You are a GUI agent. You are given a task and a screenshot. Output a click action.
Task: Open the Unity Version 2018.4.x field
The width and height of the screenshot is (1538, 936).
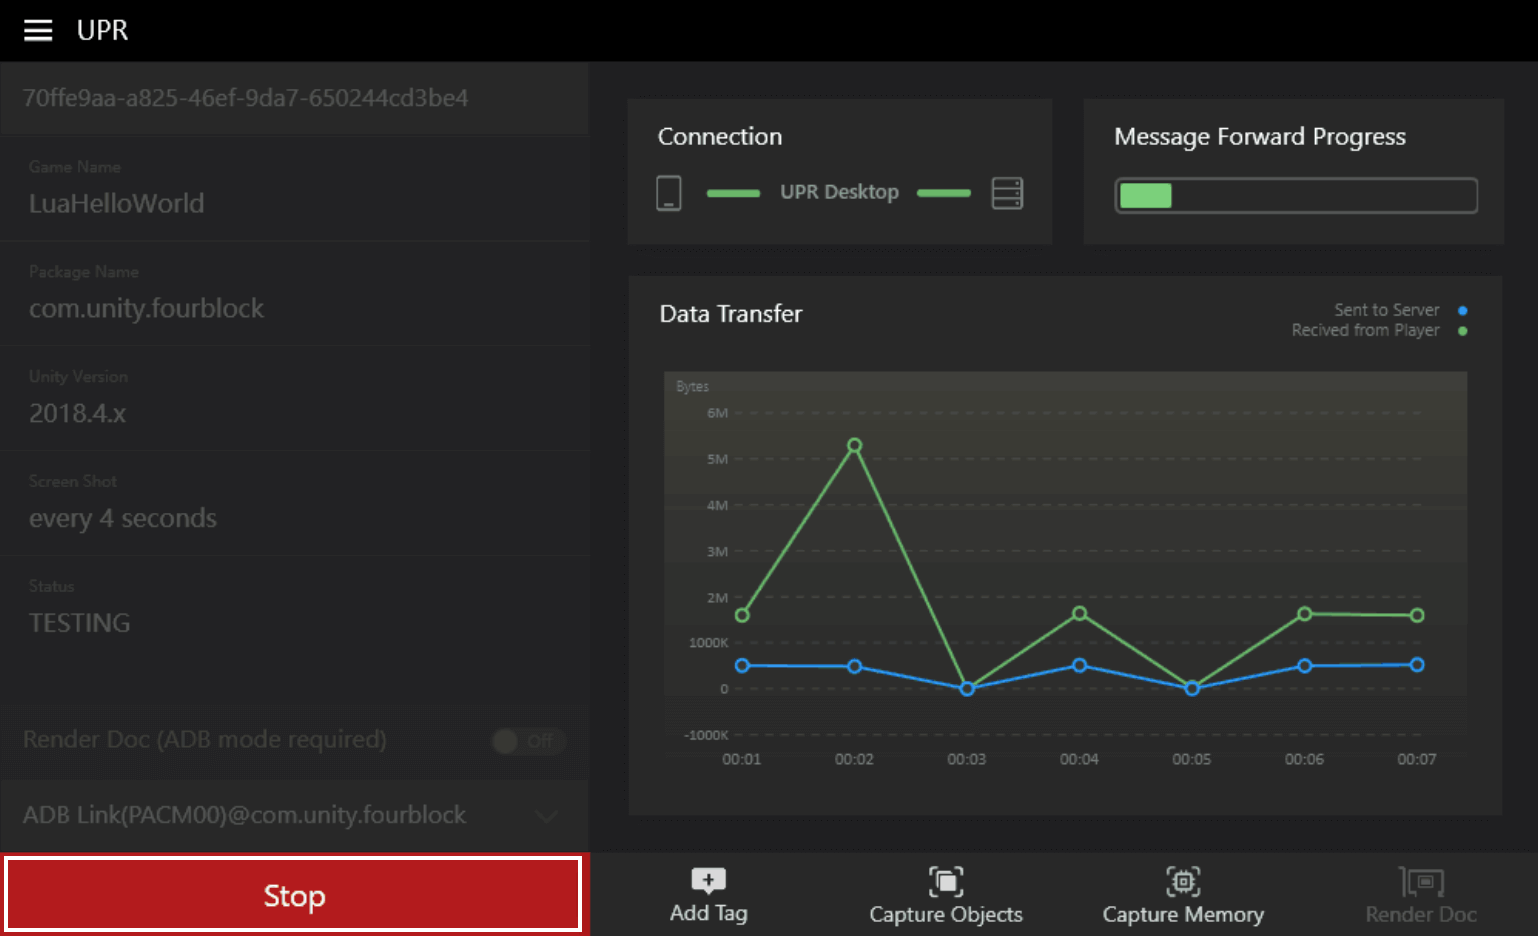click(295, 399)
